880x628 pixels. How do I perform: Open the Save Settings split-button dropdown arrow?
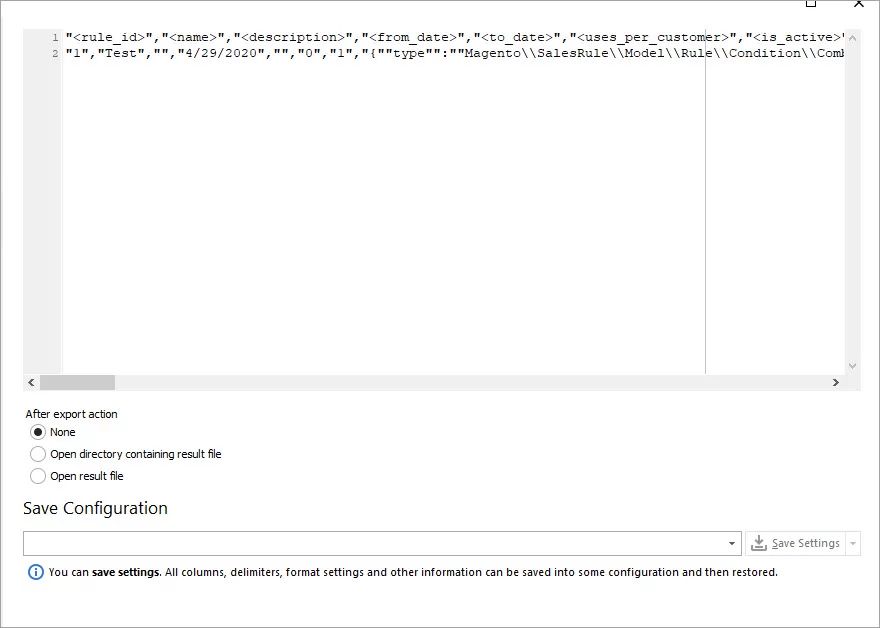click(x=853, y=543)
